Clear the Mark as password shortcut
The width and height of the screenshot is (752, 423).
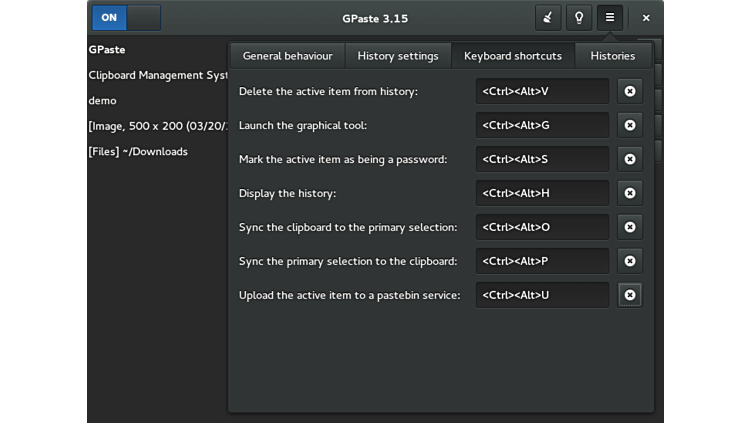(x=629, y=160)
